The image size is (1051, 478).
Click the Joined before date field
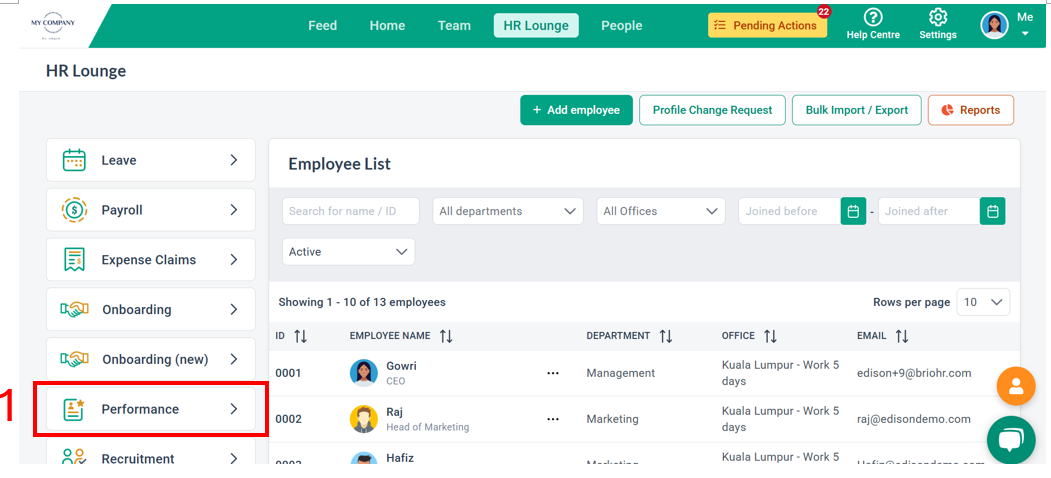click(790, 211)
